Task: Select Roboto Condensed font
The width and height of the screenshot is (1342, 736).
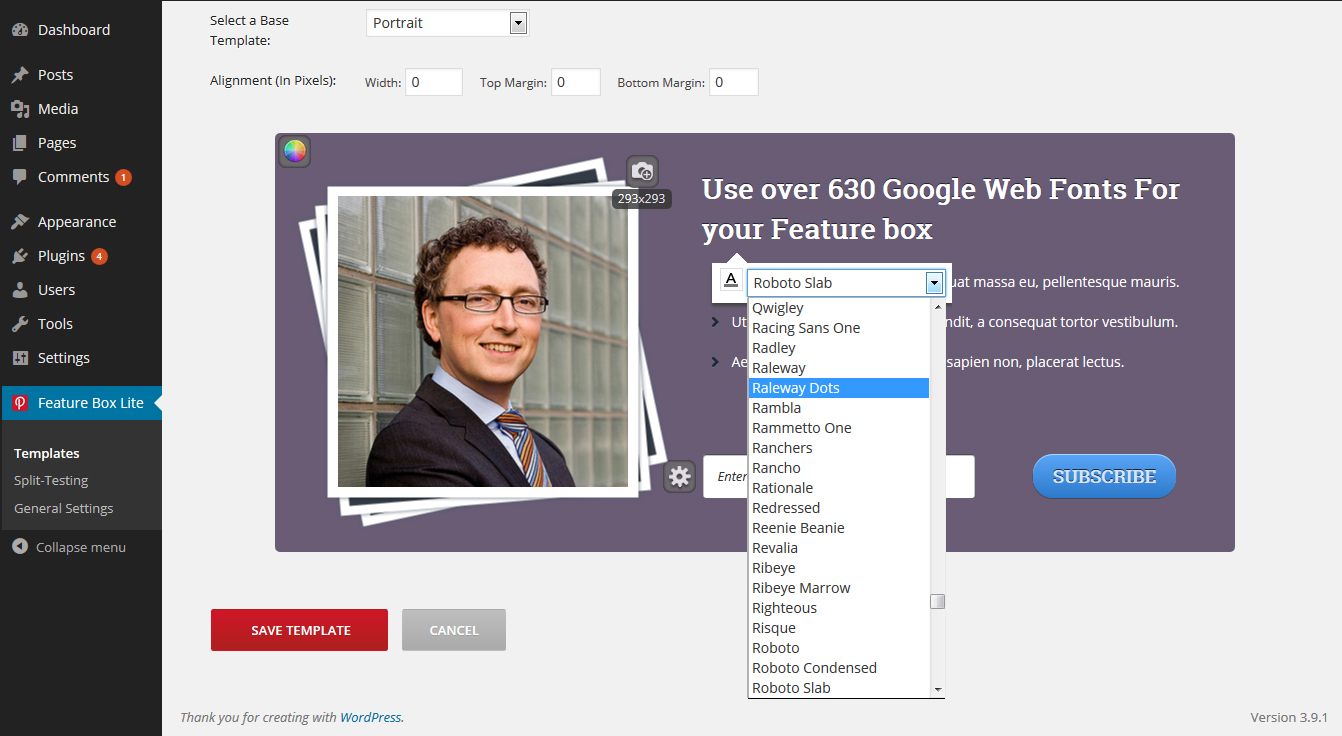Action: point(839,668)
